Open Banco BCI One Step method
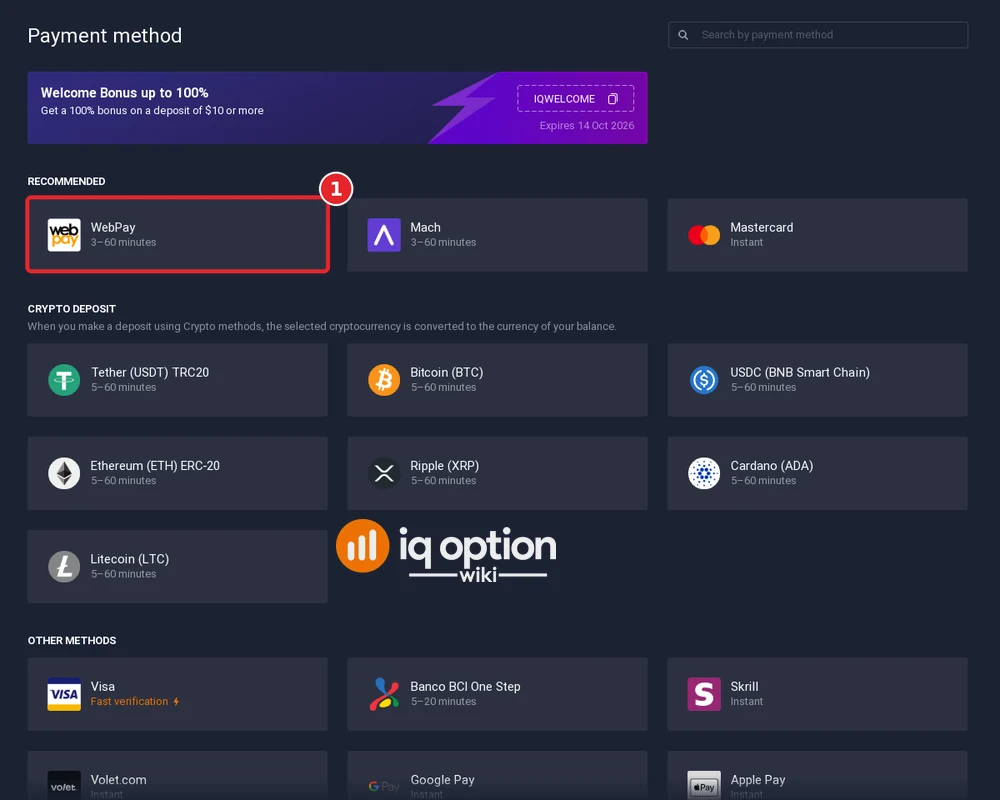This screenshot has width=1000, height=800. (497, 693)
